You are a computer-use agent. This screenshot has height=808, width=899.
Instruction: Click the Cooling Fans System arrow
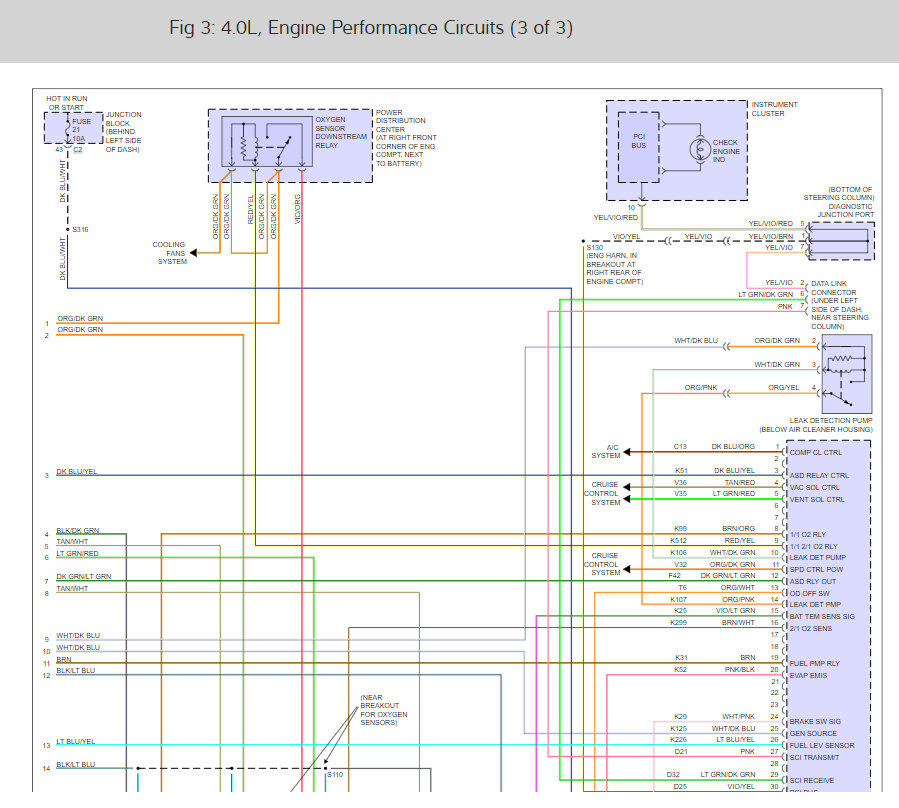[194, 253]
